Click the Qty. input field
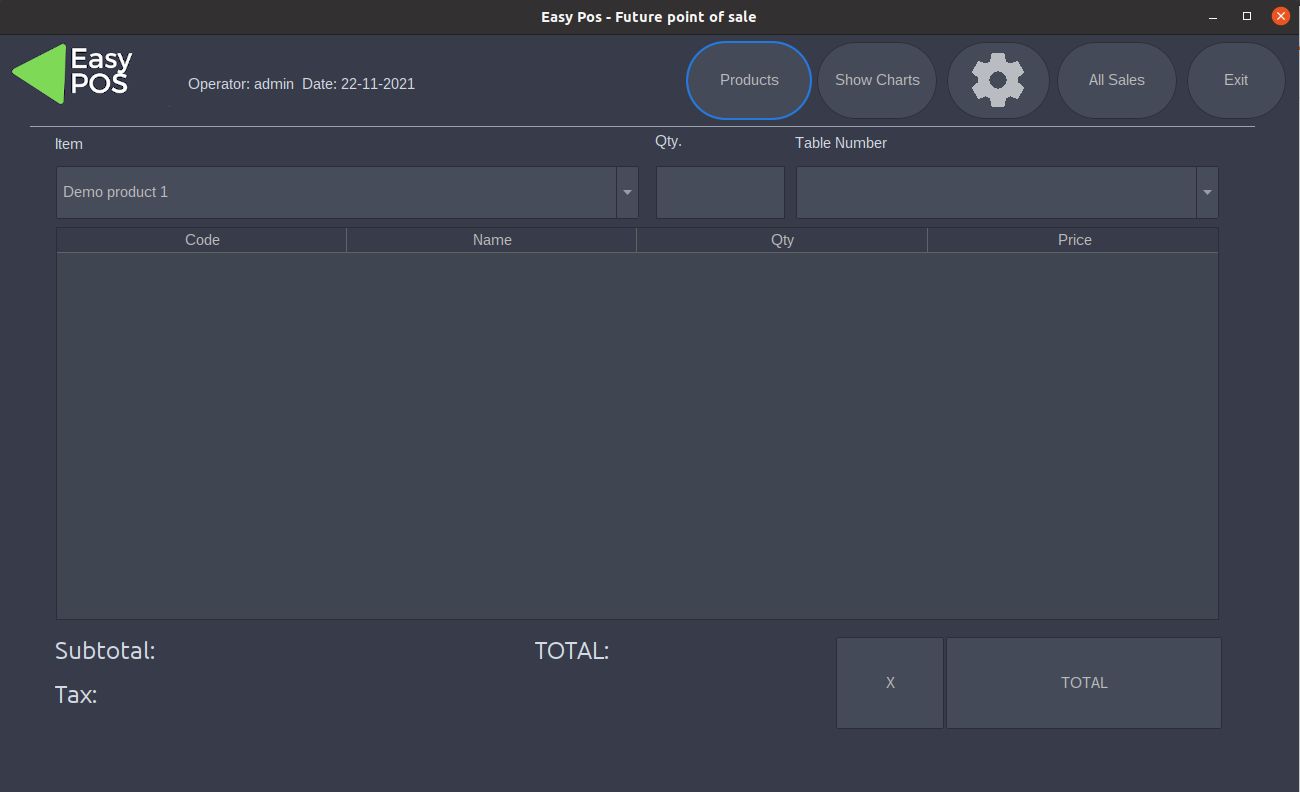The height and width of the screenshot is (792, 1300). 720,192
